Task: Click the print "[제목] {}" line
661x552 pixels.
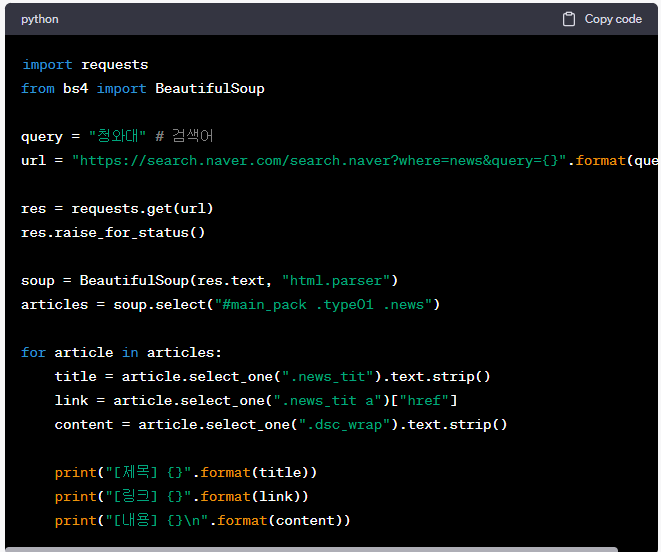Action: [x=185, y=472]
